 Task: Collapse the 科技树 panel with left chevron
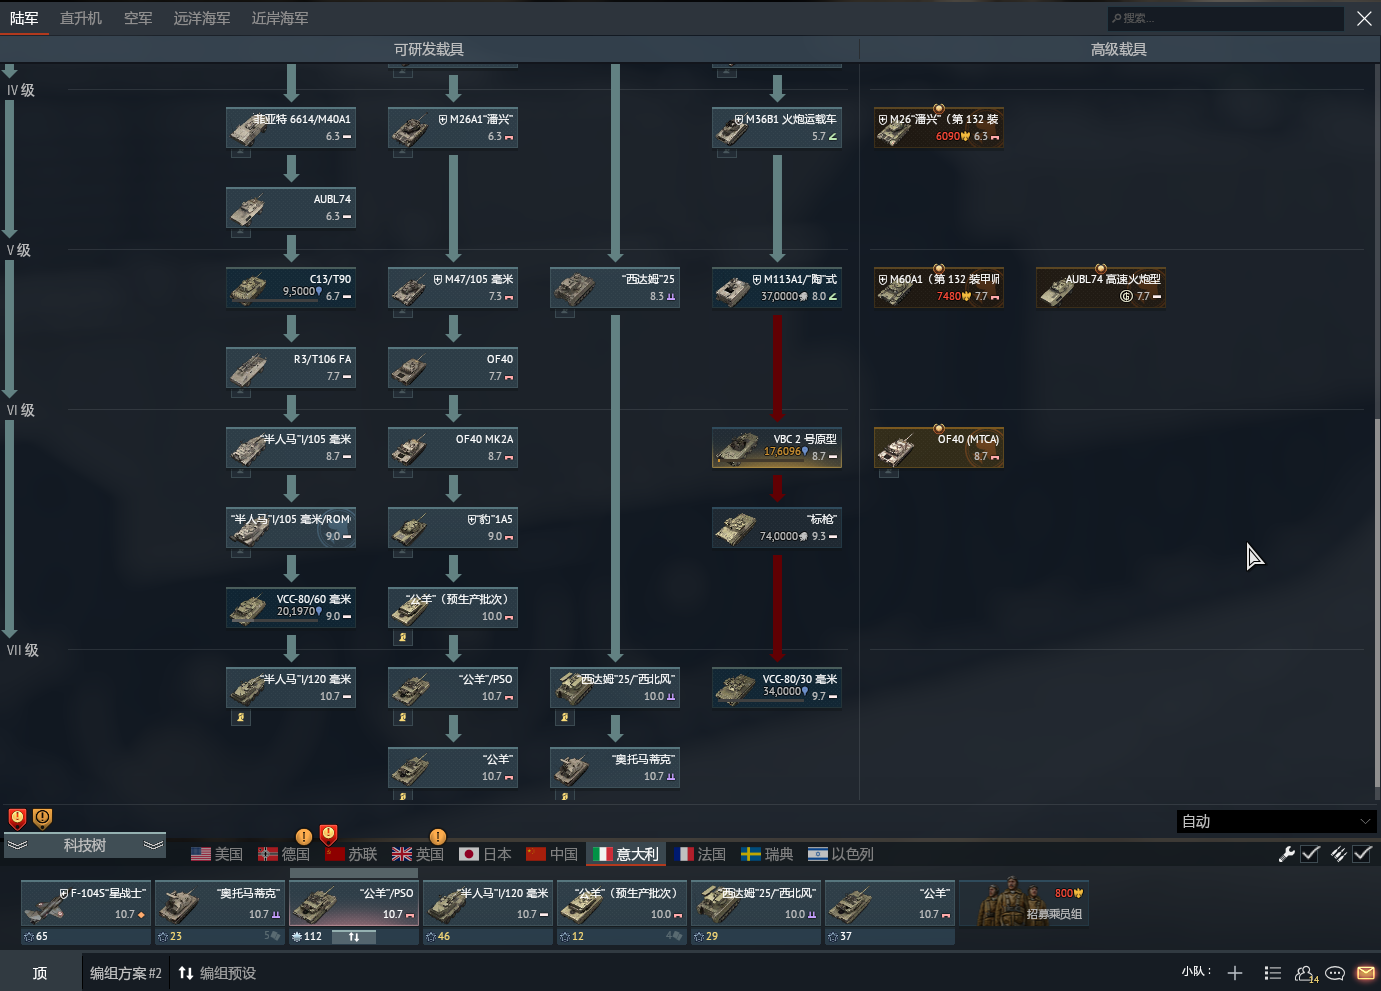coord(17,845)
